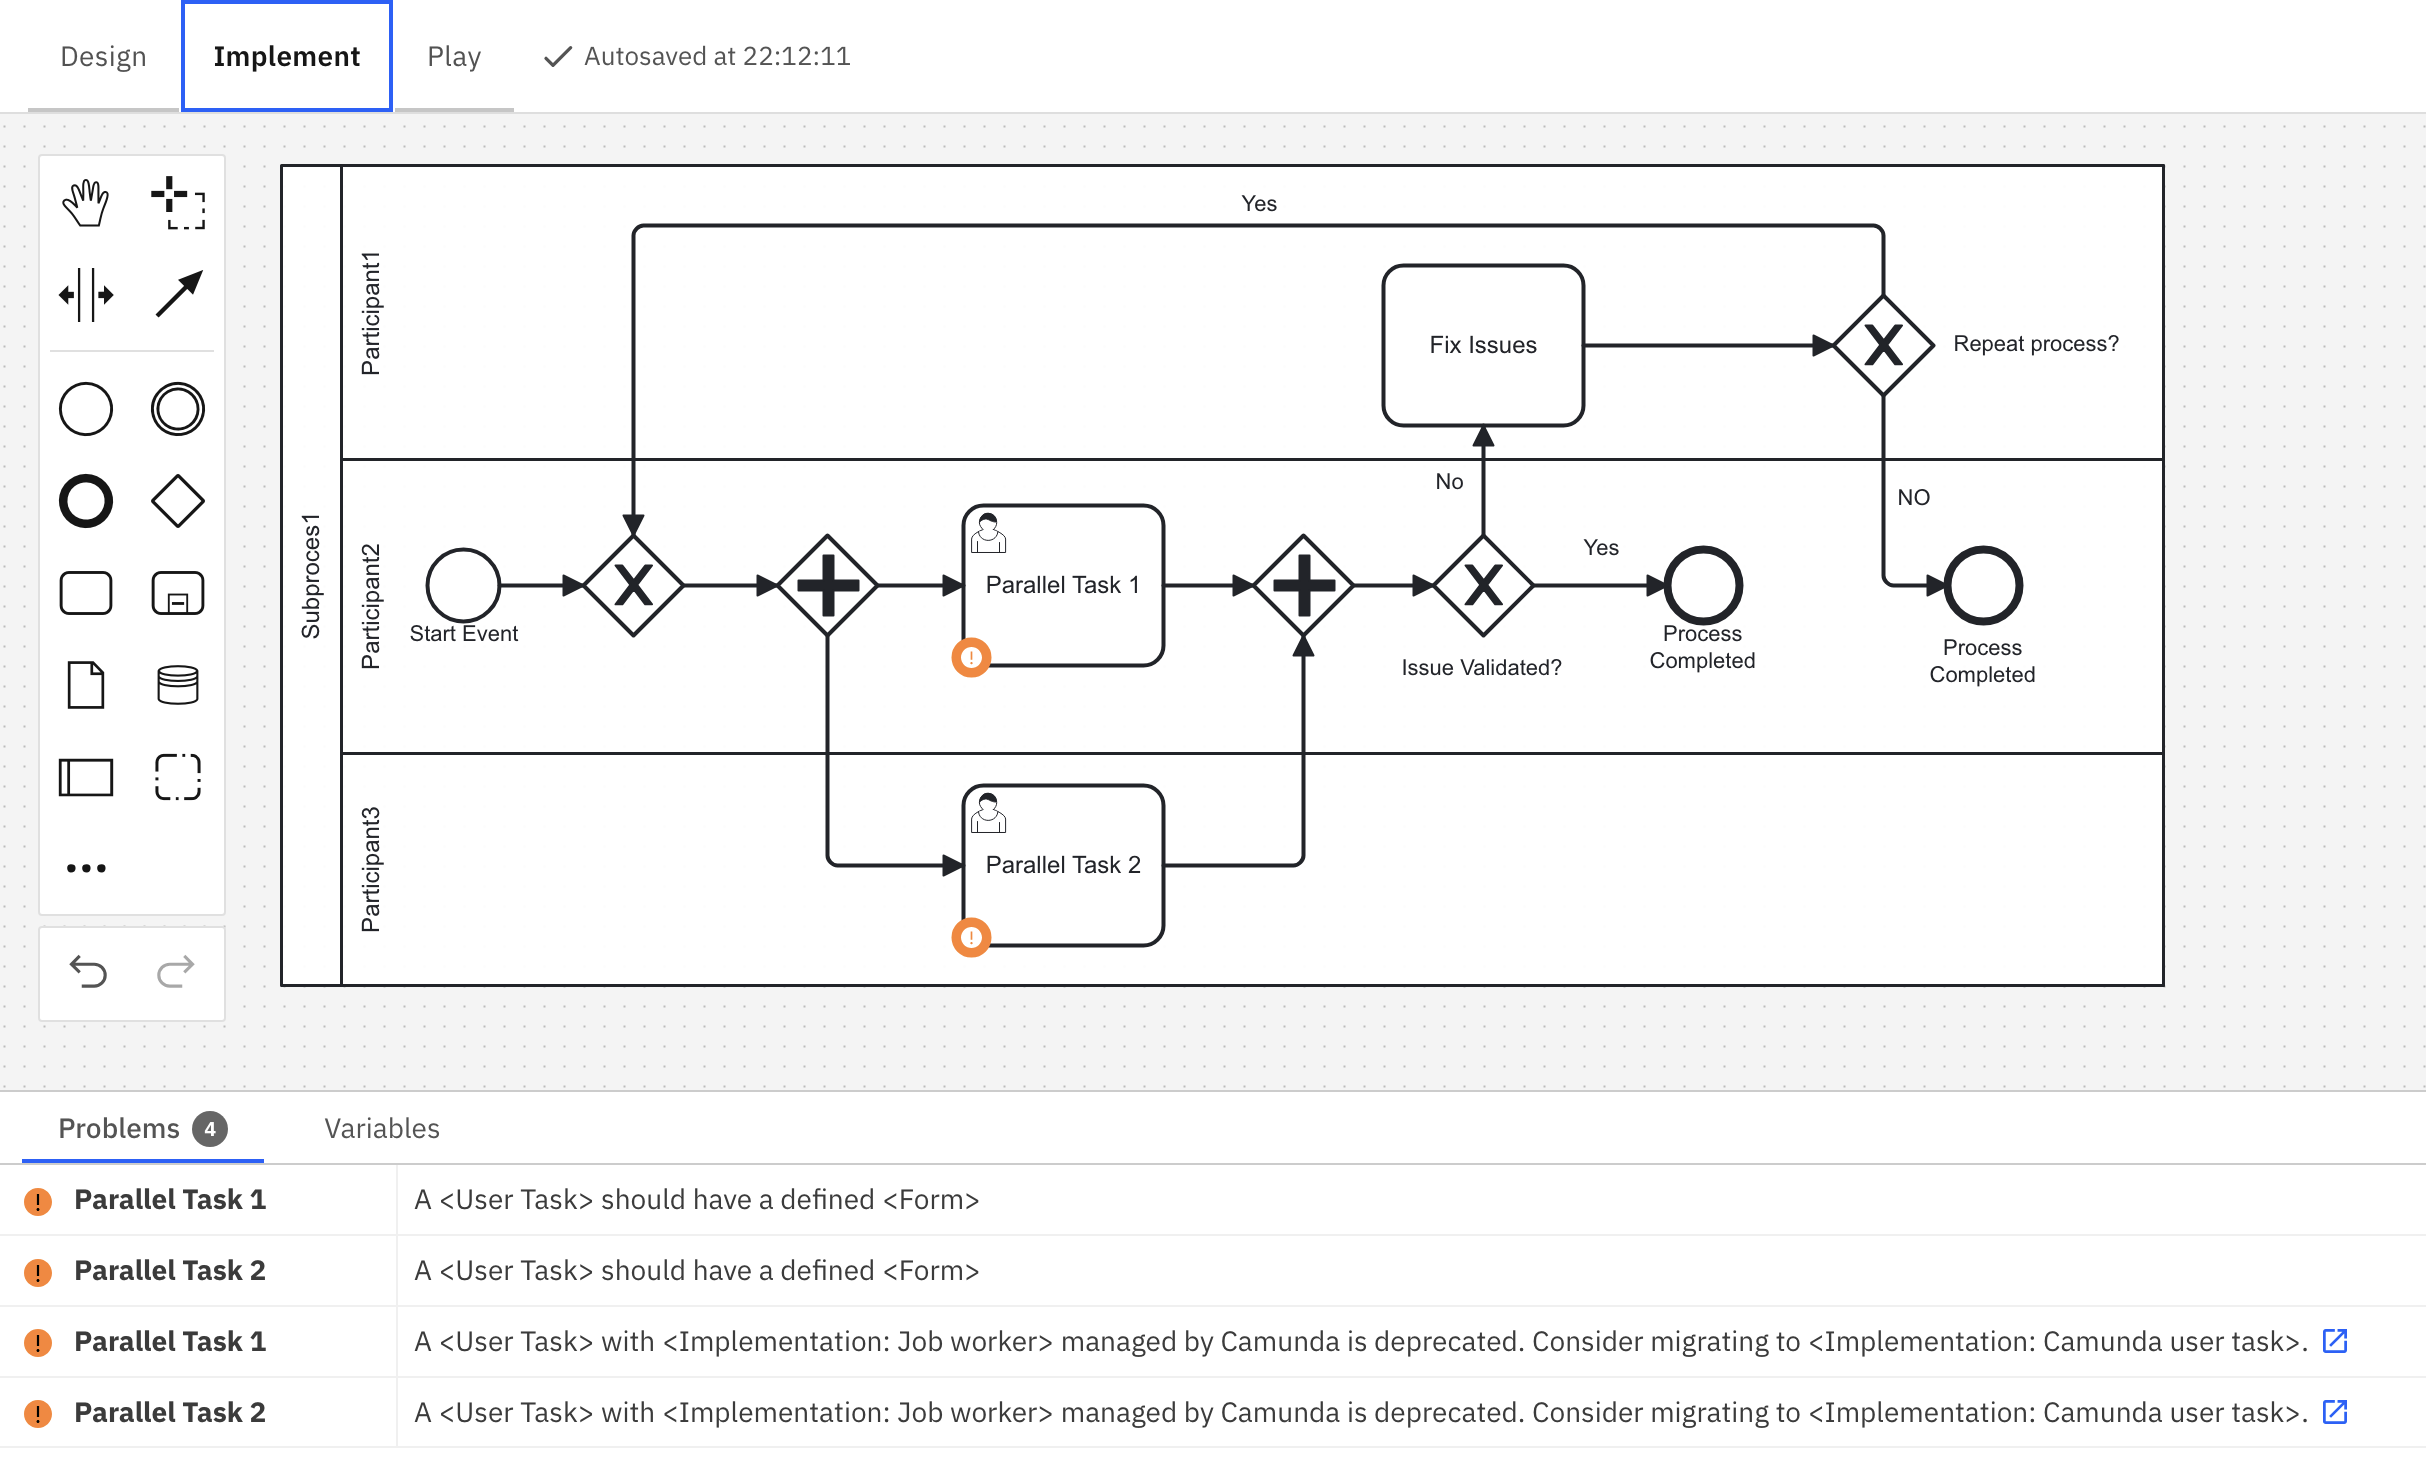This screenshot has width=2426, height=1472.
Task: Click Parallel Task 1 missing Form problem row
Action: (1213, 1199)
